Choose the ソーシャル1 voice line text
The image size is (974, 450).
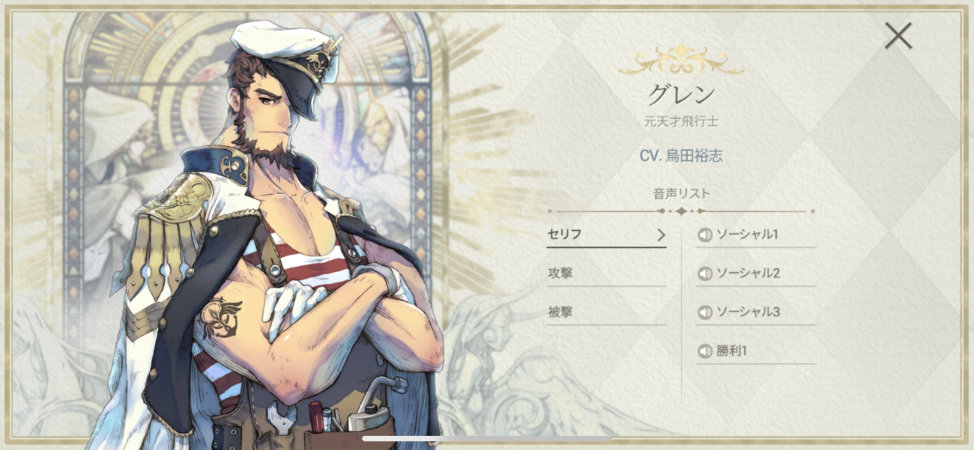coord(747,235)
